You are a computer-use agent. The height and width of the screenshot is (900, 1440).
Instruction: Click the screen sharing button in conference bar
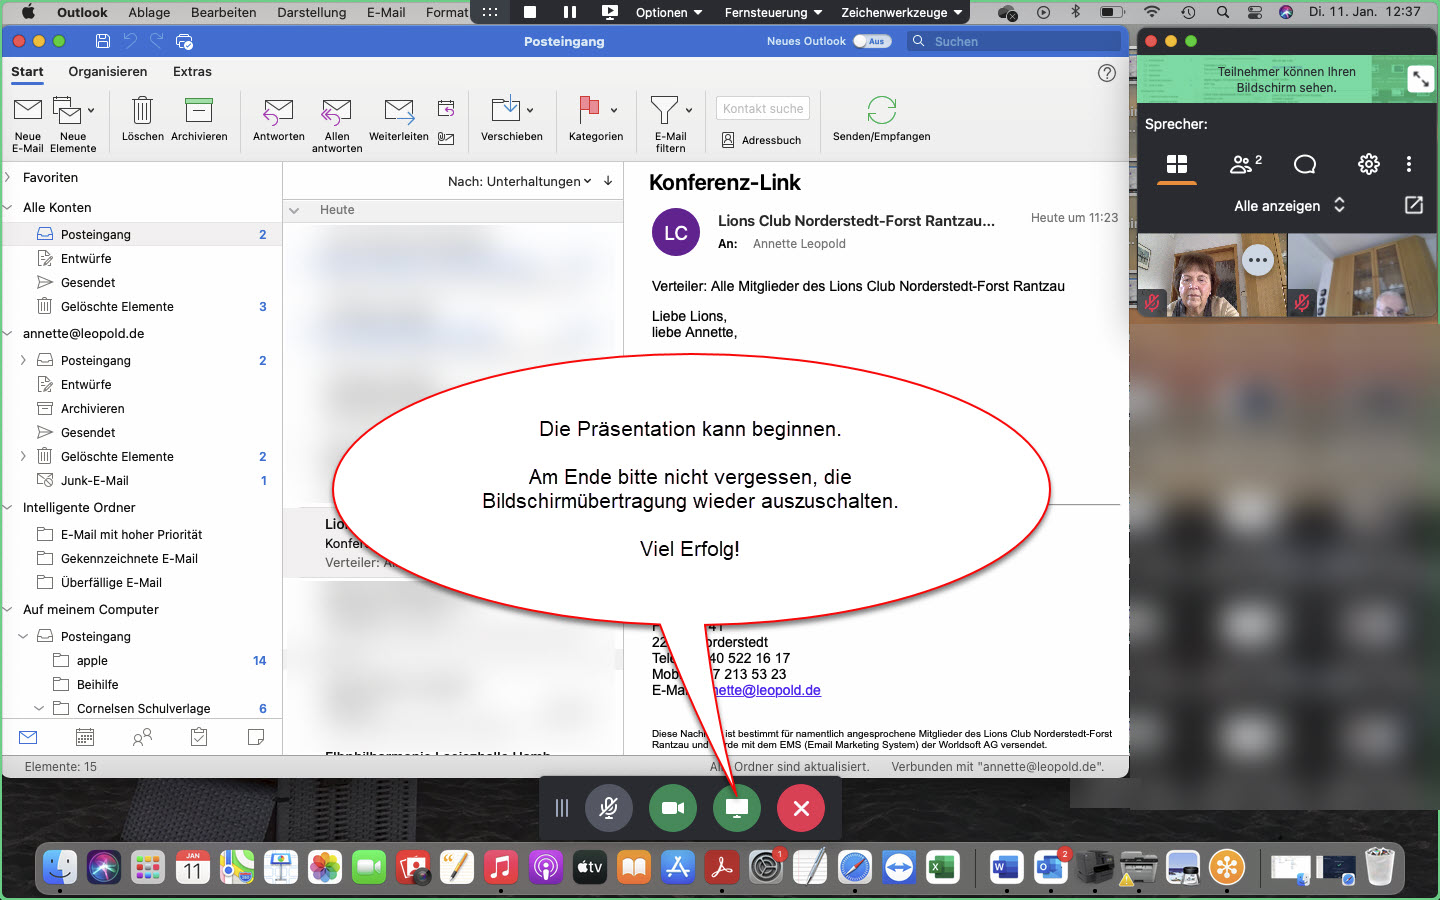(x=737, y=808)
